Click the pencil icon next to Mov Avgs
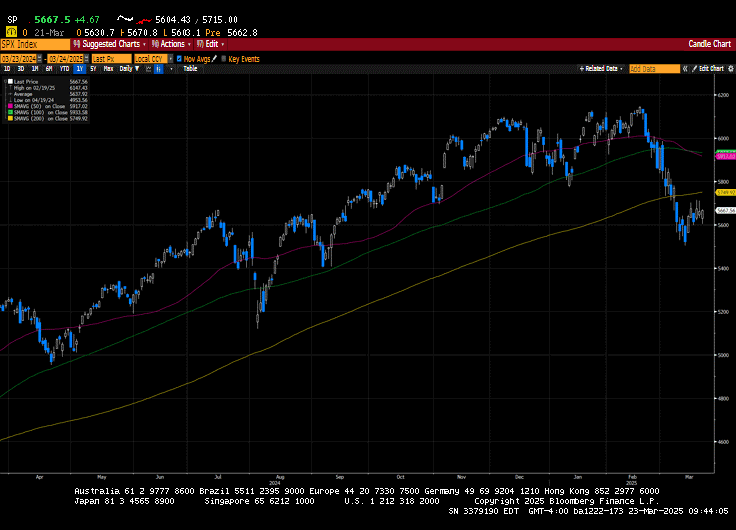 (213, 59)
